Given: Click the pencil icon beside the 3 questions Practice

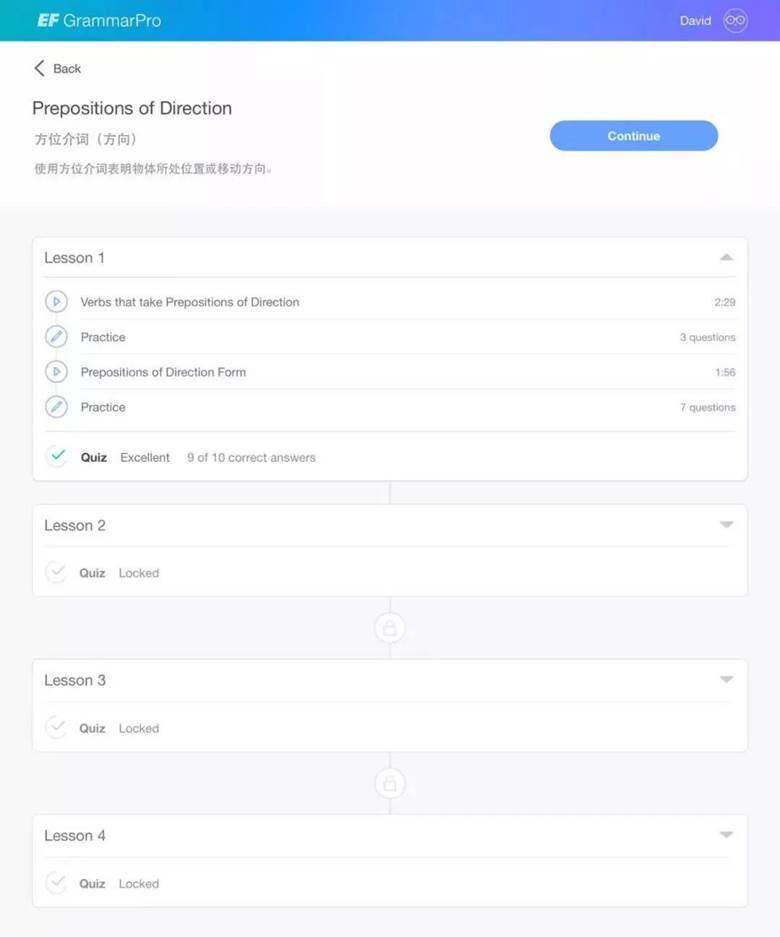Looking at the screenshot, I should 56,337.
